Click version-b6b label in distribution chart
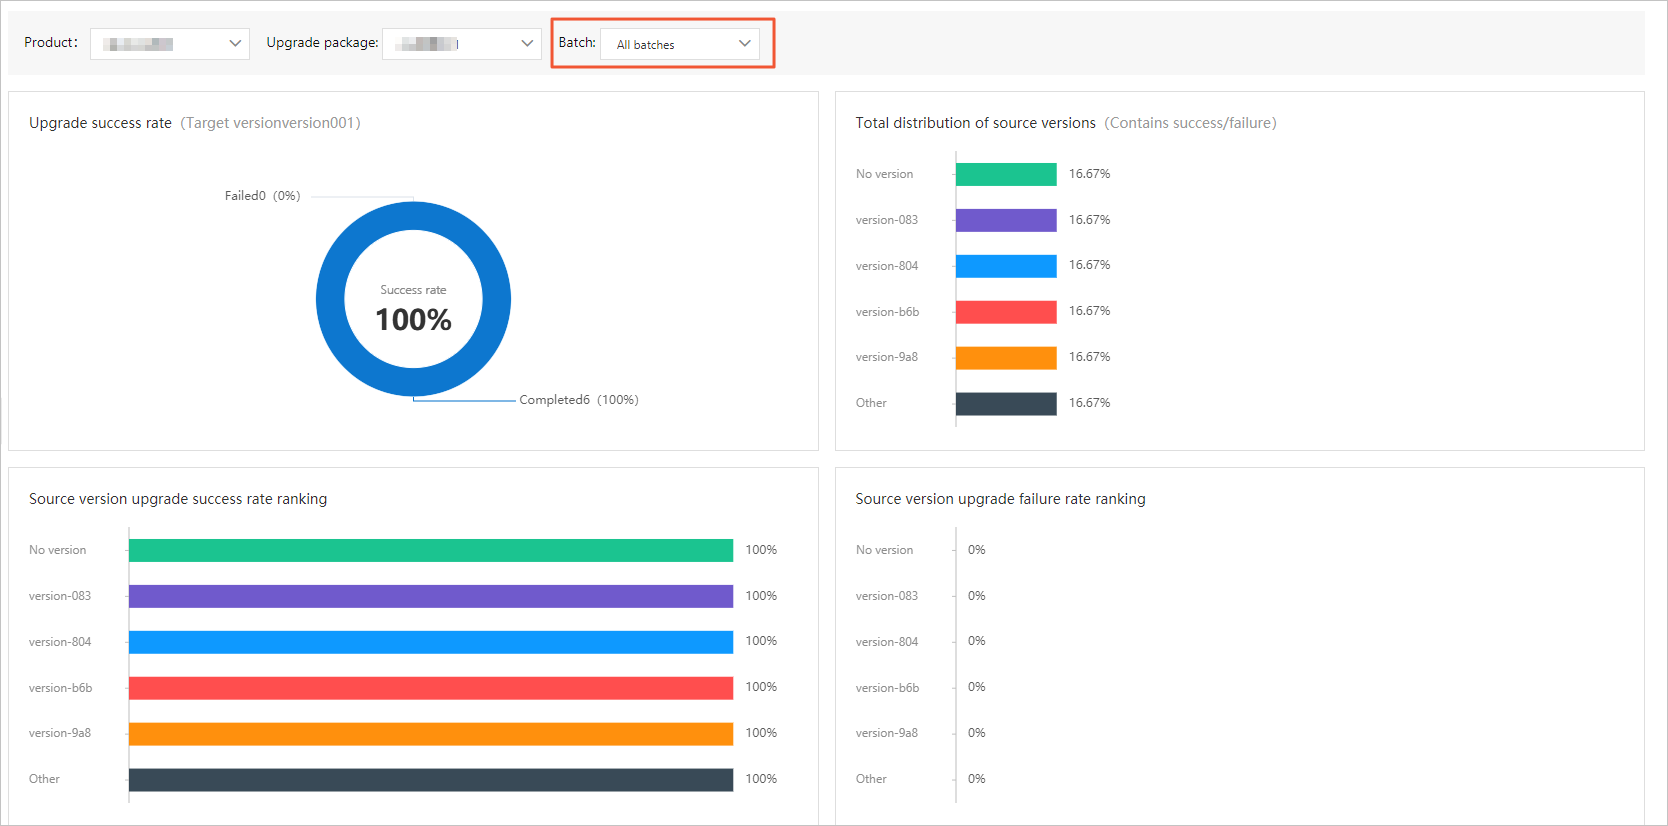This screenshot has height=826, width=1668. 887,312
